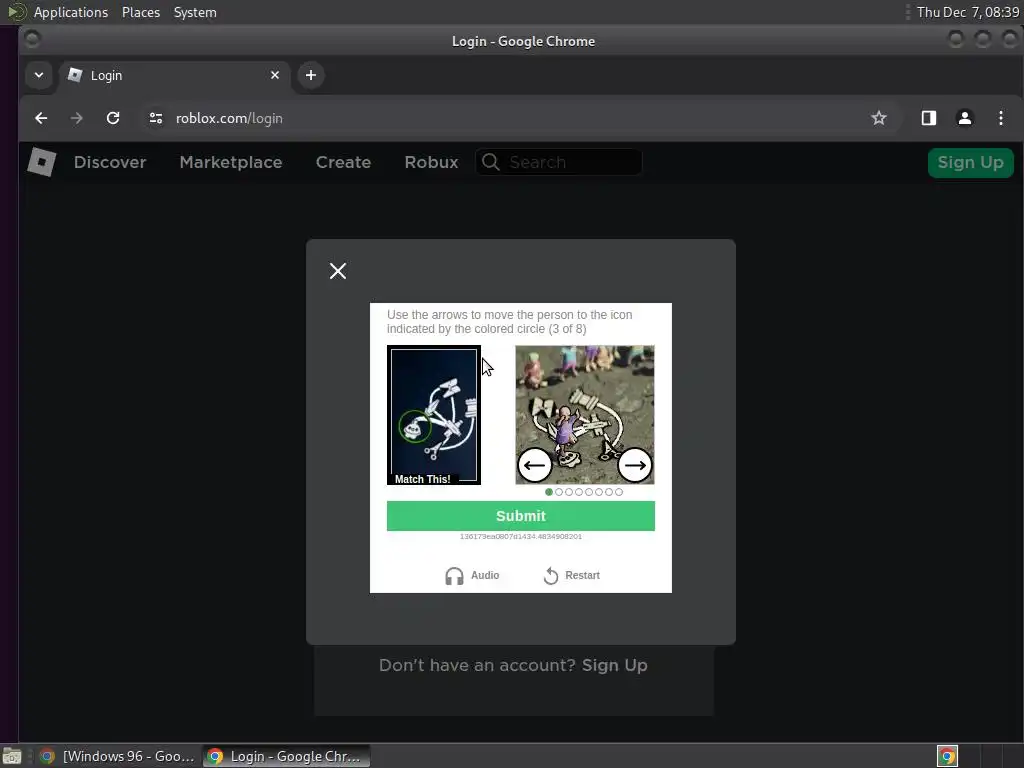Close the captcha dialog with X
1024x768 pixels.
pos(338,271)
